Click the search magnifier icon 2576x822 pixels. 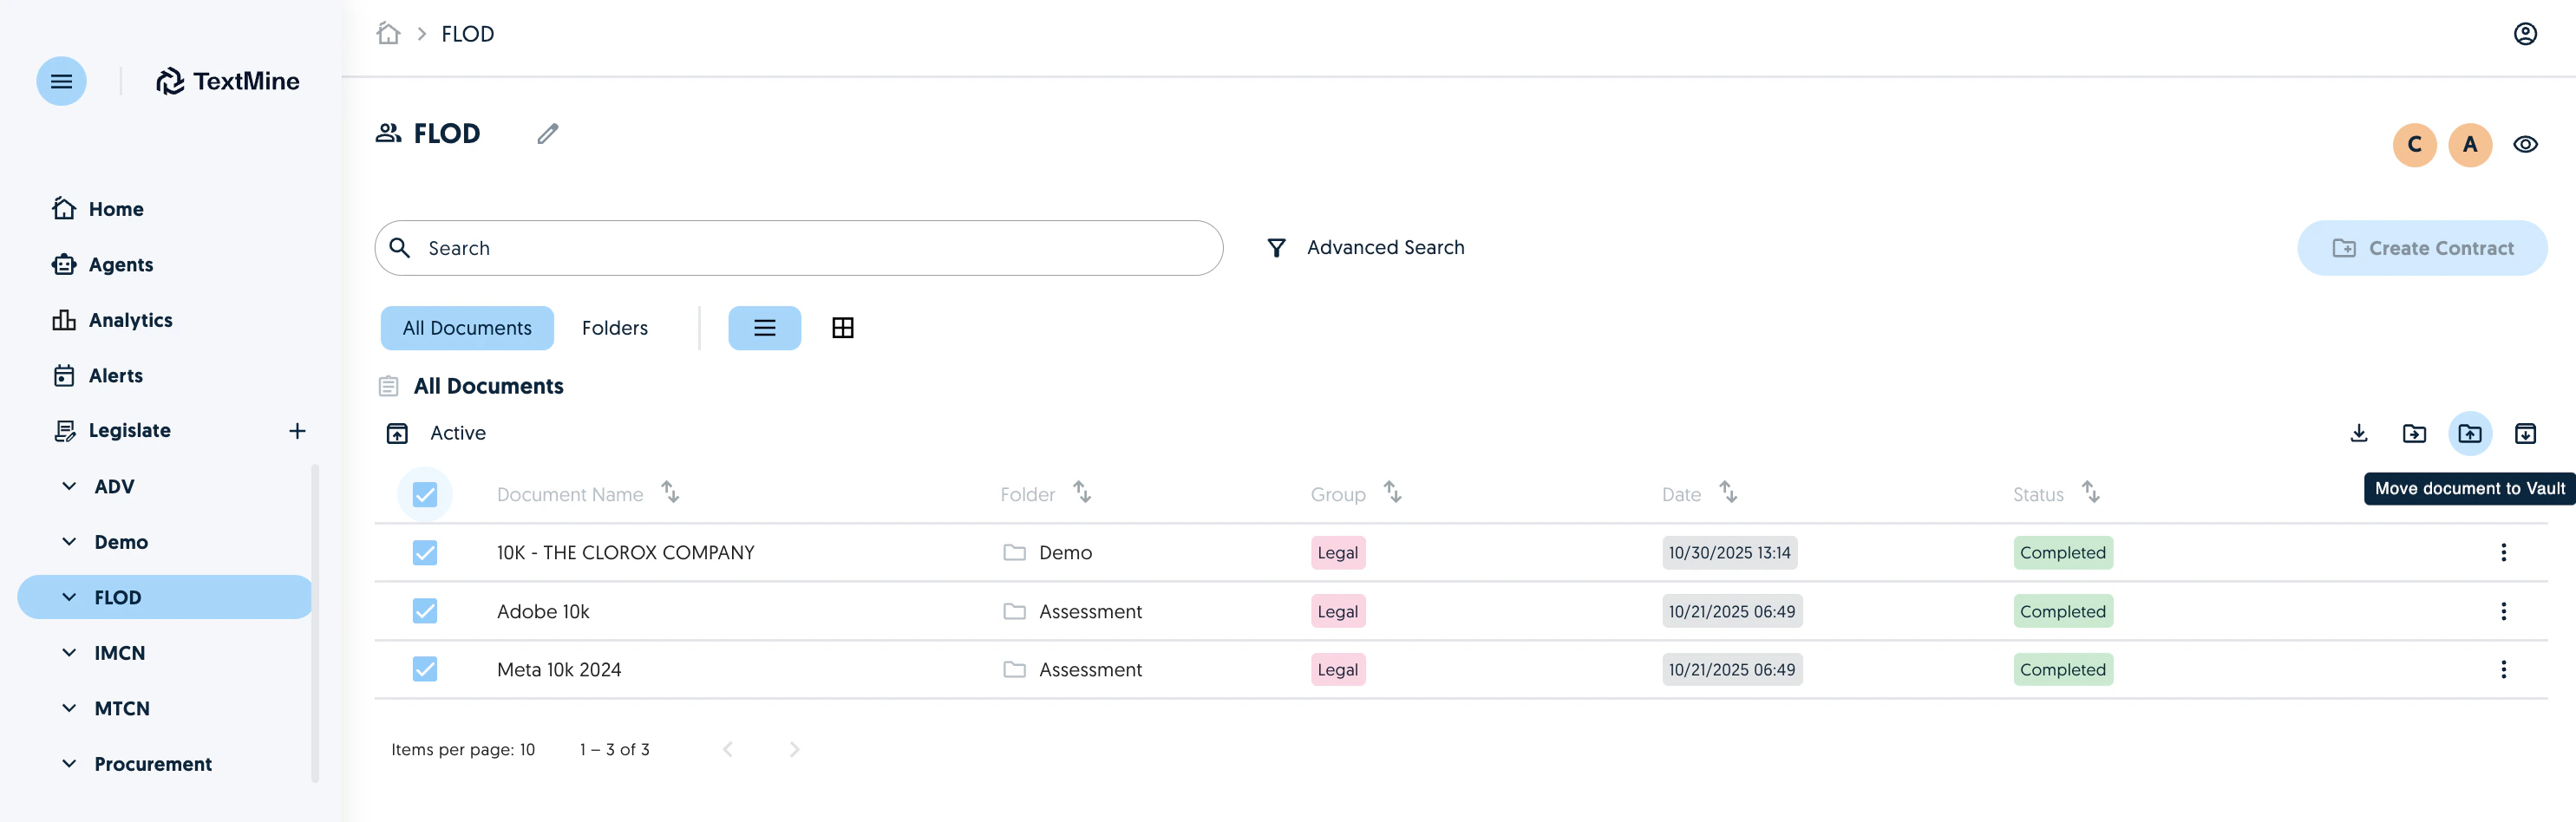[x=400, y=248]
